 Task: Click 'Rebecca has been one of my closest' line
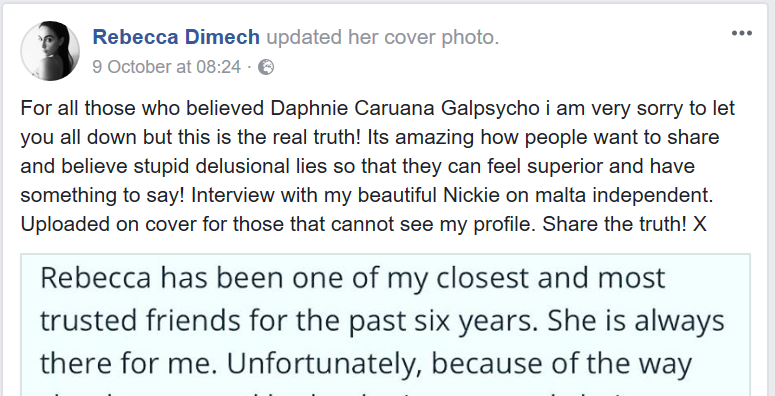(x=352, y=278)
